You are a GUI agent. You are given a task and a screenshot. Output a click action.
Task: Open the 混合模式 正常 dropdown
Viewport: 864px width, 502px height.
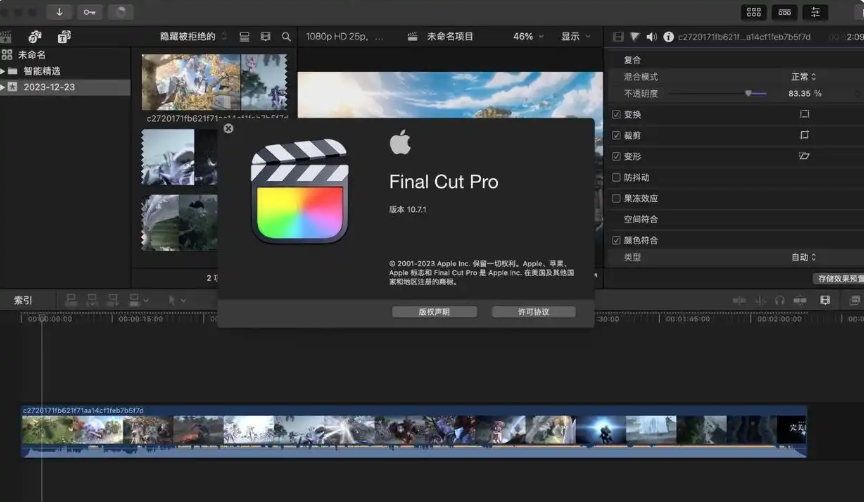[x=803, y=77]
